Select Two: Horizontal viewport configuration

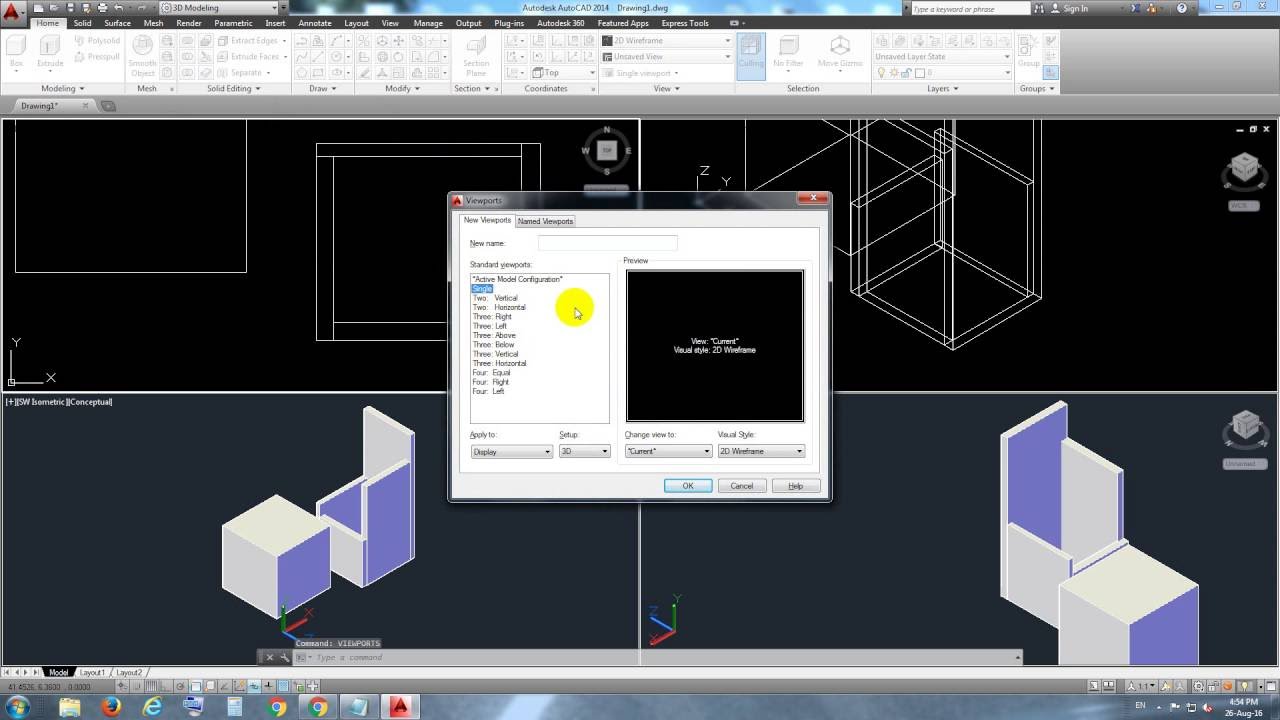[499, 307]
